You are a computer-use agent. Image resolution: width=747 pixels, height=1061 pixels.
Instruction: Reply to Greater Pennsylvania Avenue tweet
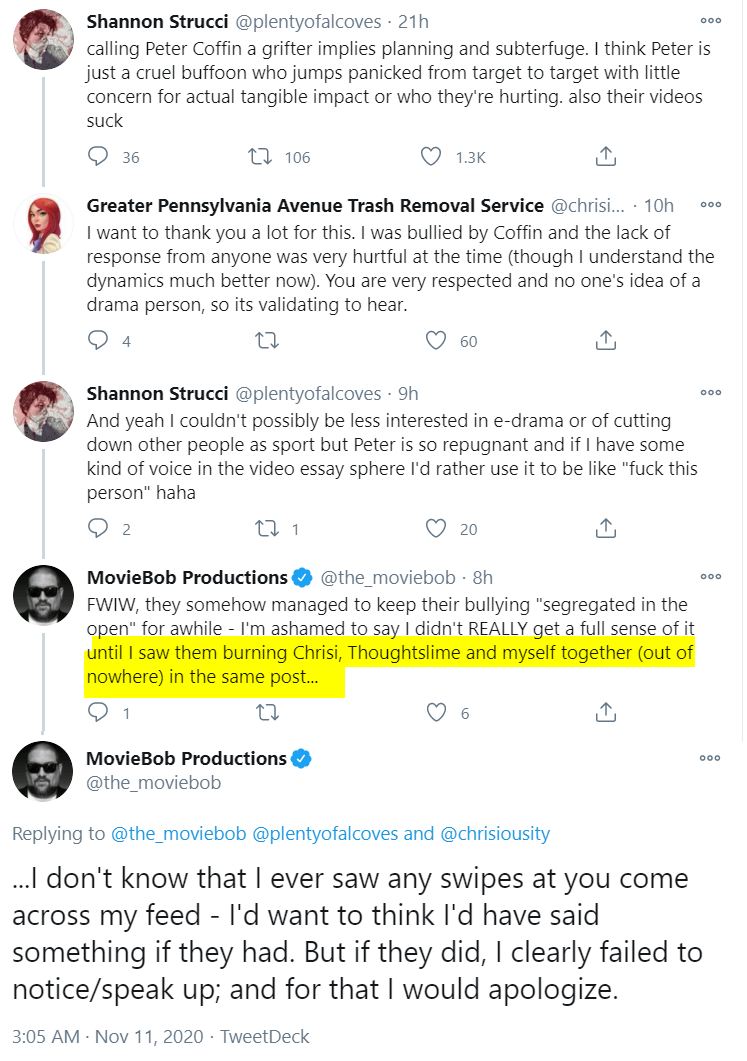[98, 341]
